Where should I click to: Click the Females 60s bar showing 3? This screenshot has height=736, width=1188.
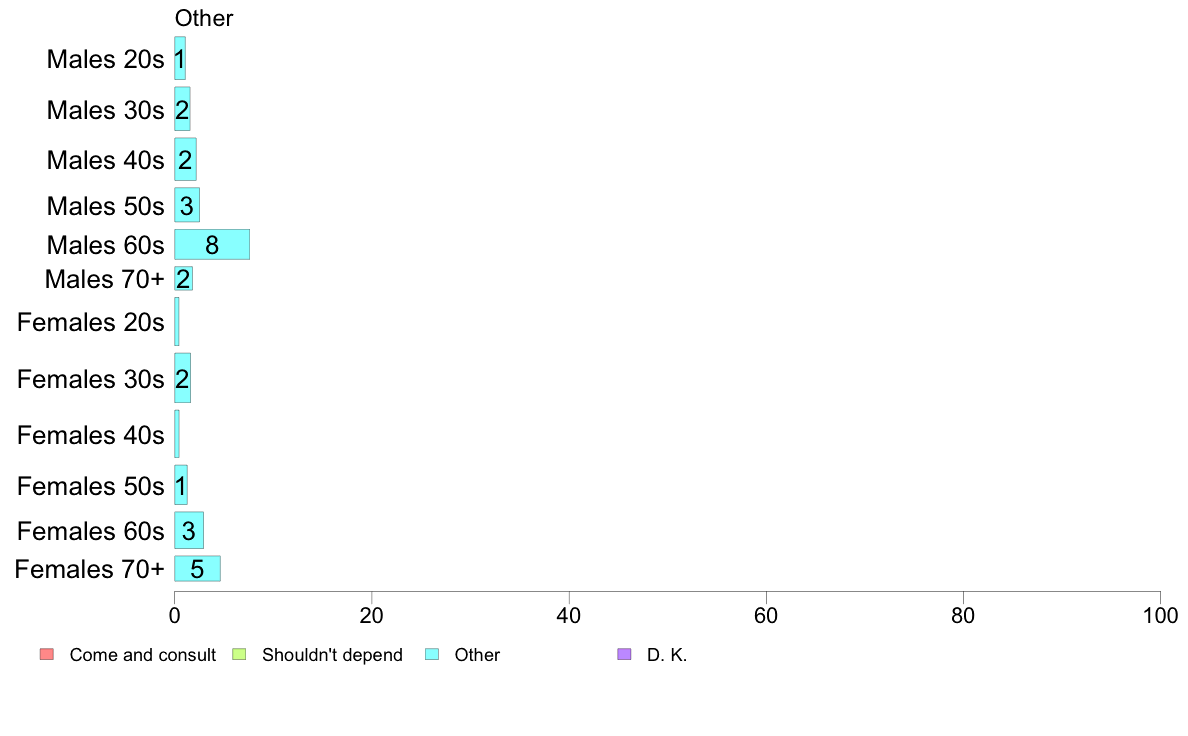click(189, 531)
